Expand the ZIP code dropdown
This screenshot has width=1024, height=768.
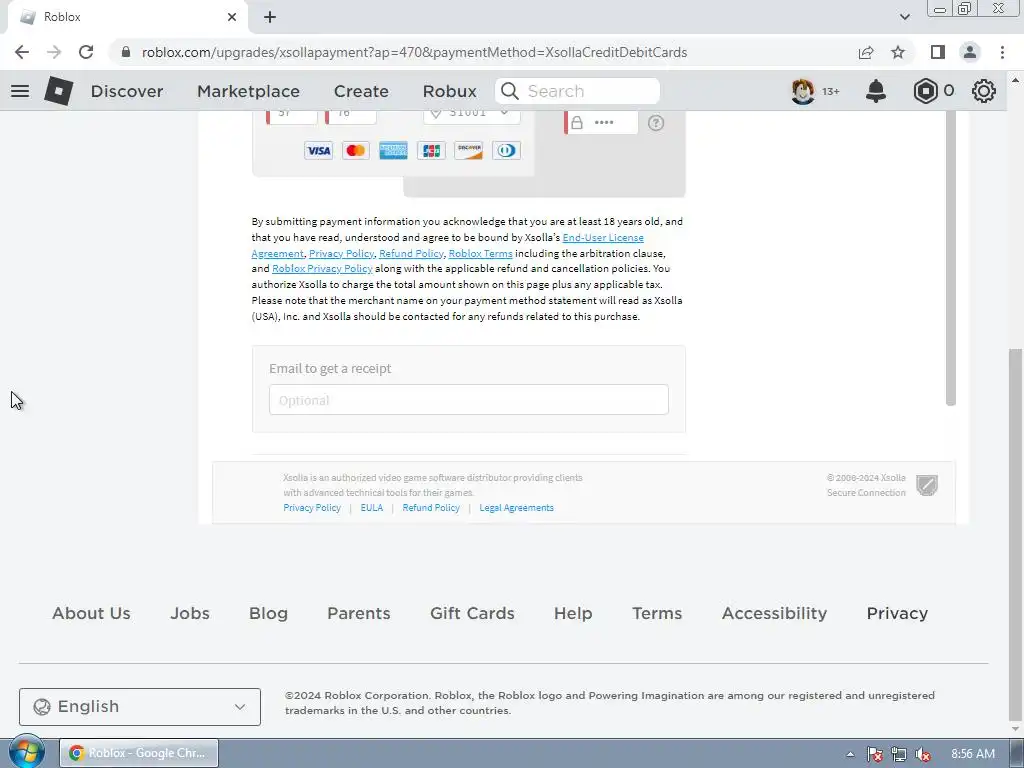[472, 115]
